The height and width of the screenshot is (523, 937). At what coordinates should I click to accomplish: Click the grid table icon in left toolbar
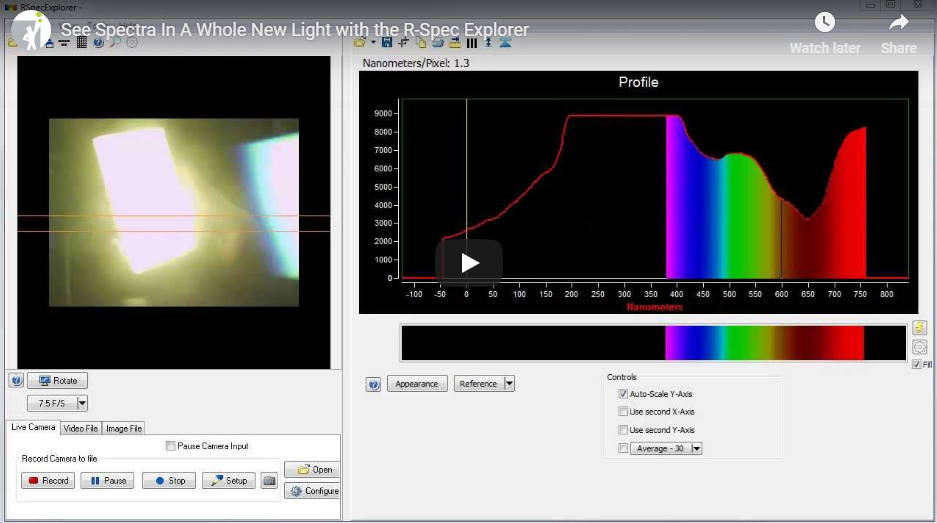tap(82, 42)
